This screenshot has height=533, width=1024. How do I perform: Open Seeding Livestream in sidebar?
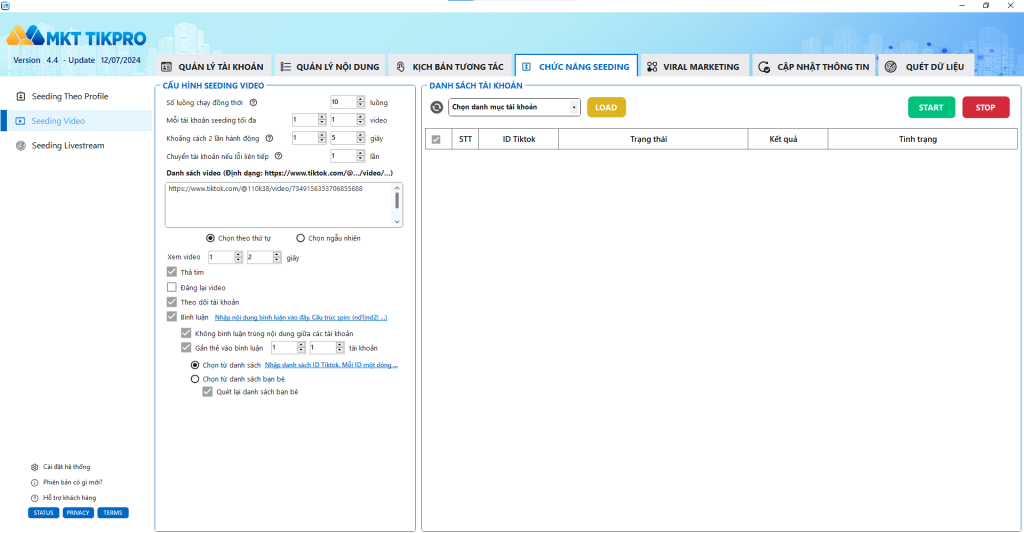pyautogui.click(x=76, y=146)
